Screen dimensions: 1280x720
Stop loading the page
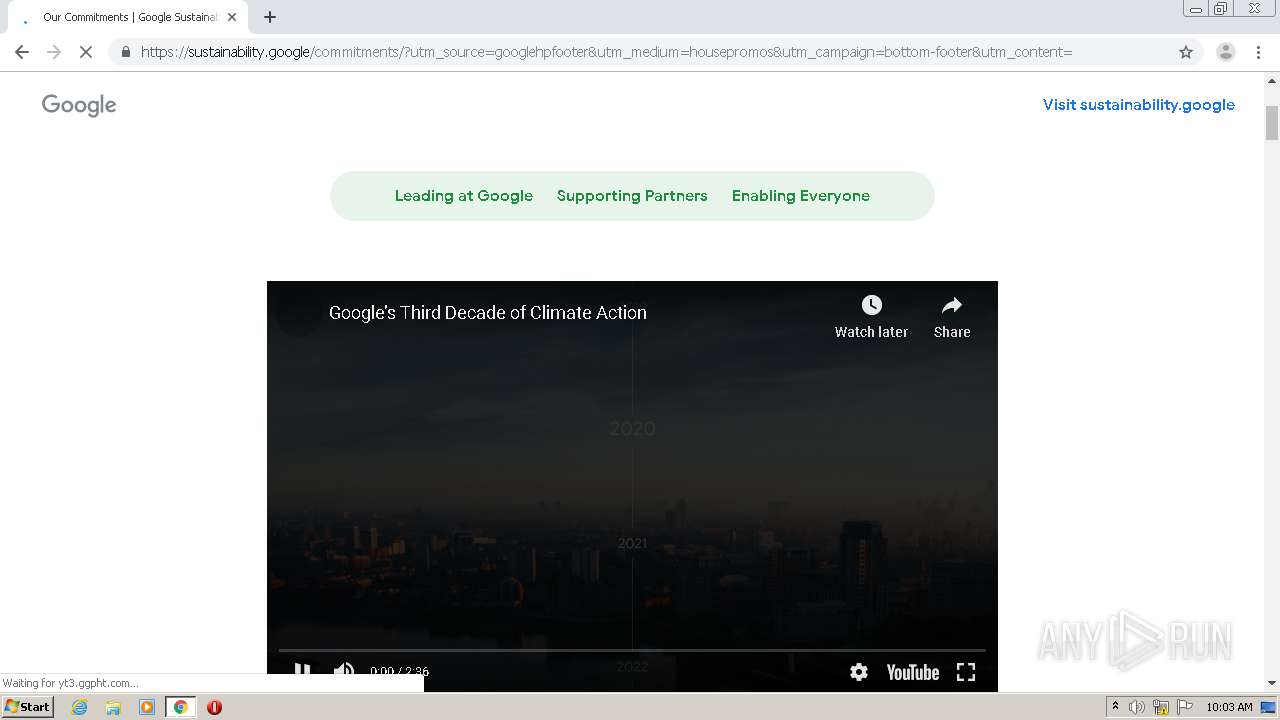pos(86,52)
